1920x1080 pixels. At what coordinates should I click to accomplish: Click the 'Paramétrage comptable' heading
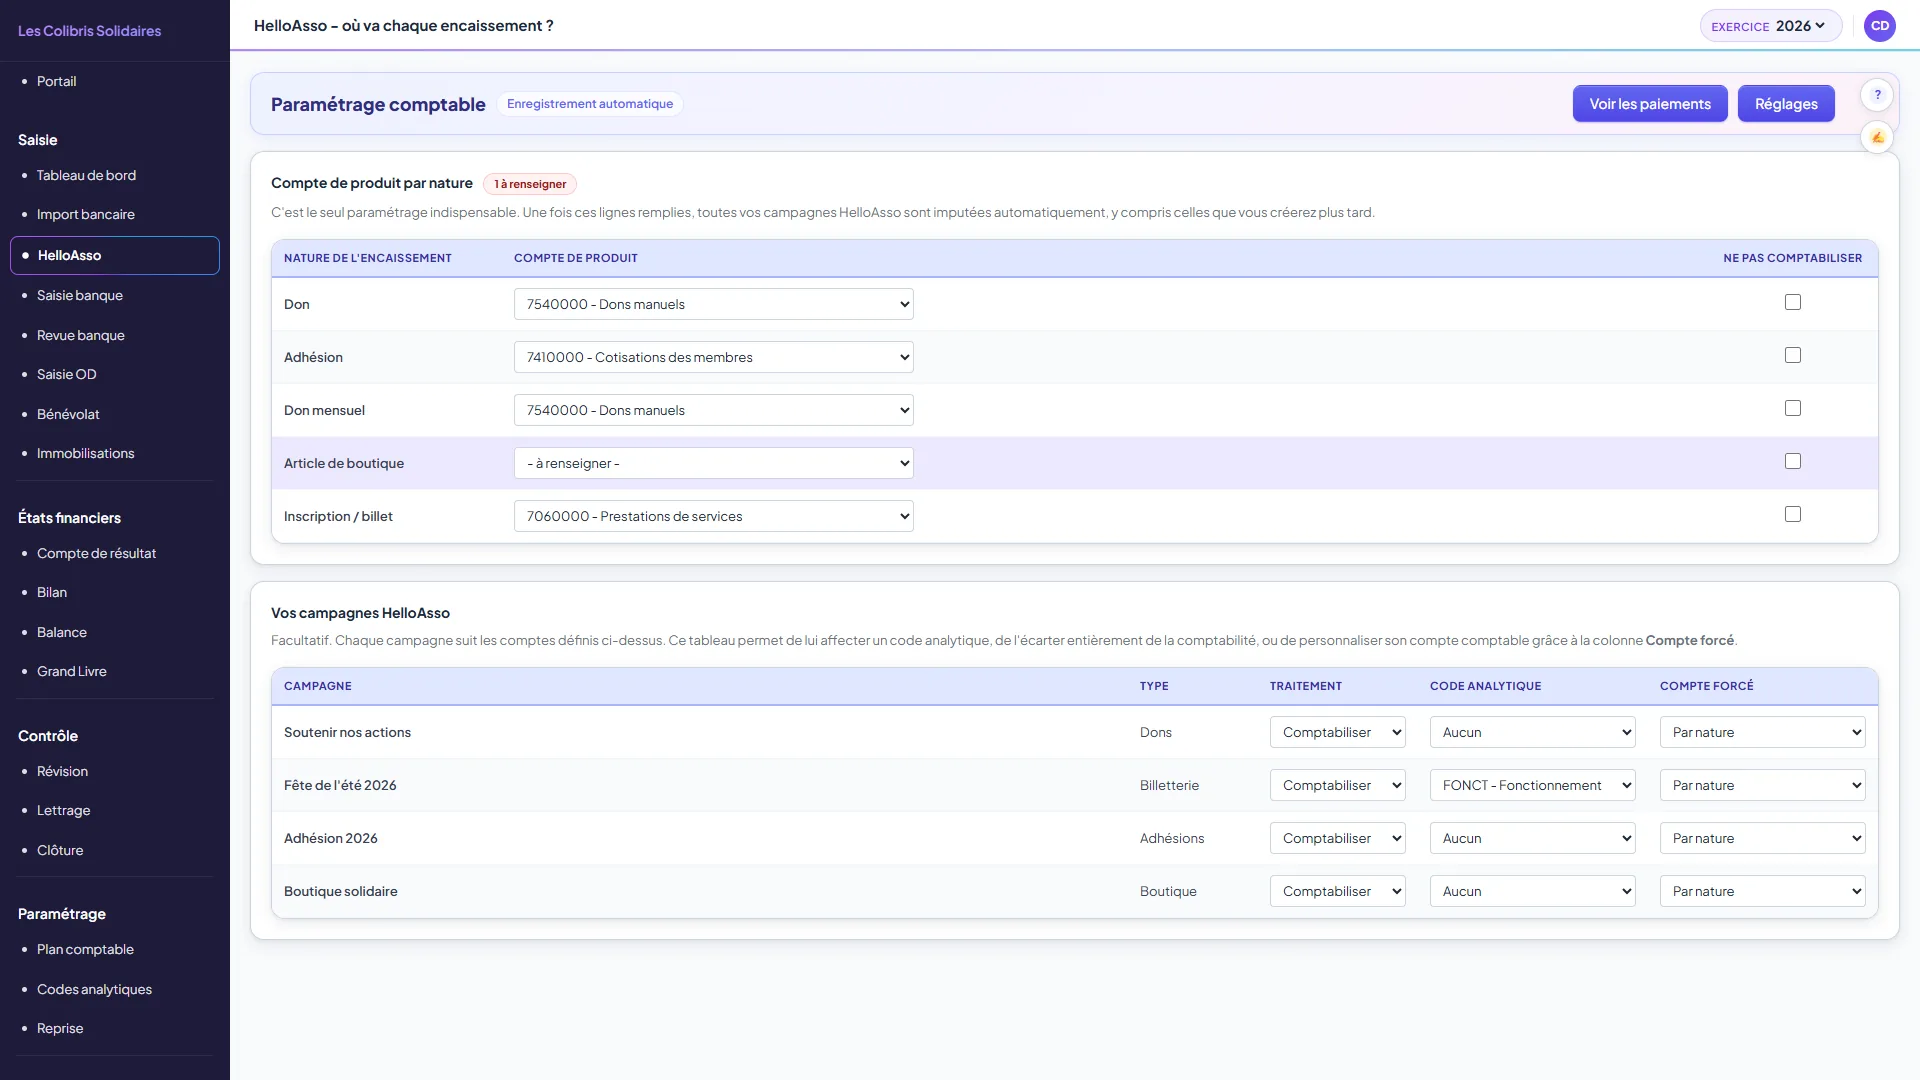378,104
